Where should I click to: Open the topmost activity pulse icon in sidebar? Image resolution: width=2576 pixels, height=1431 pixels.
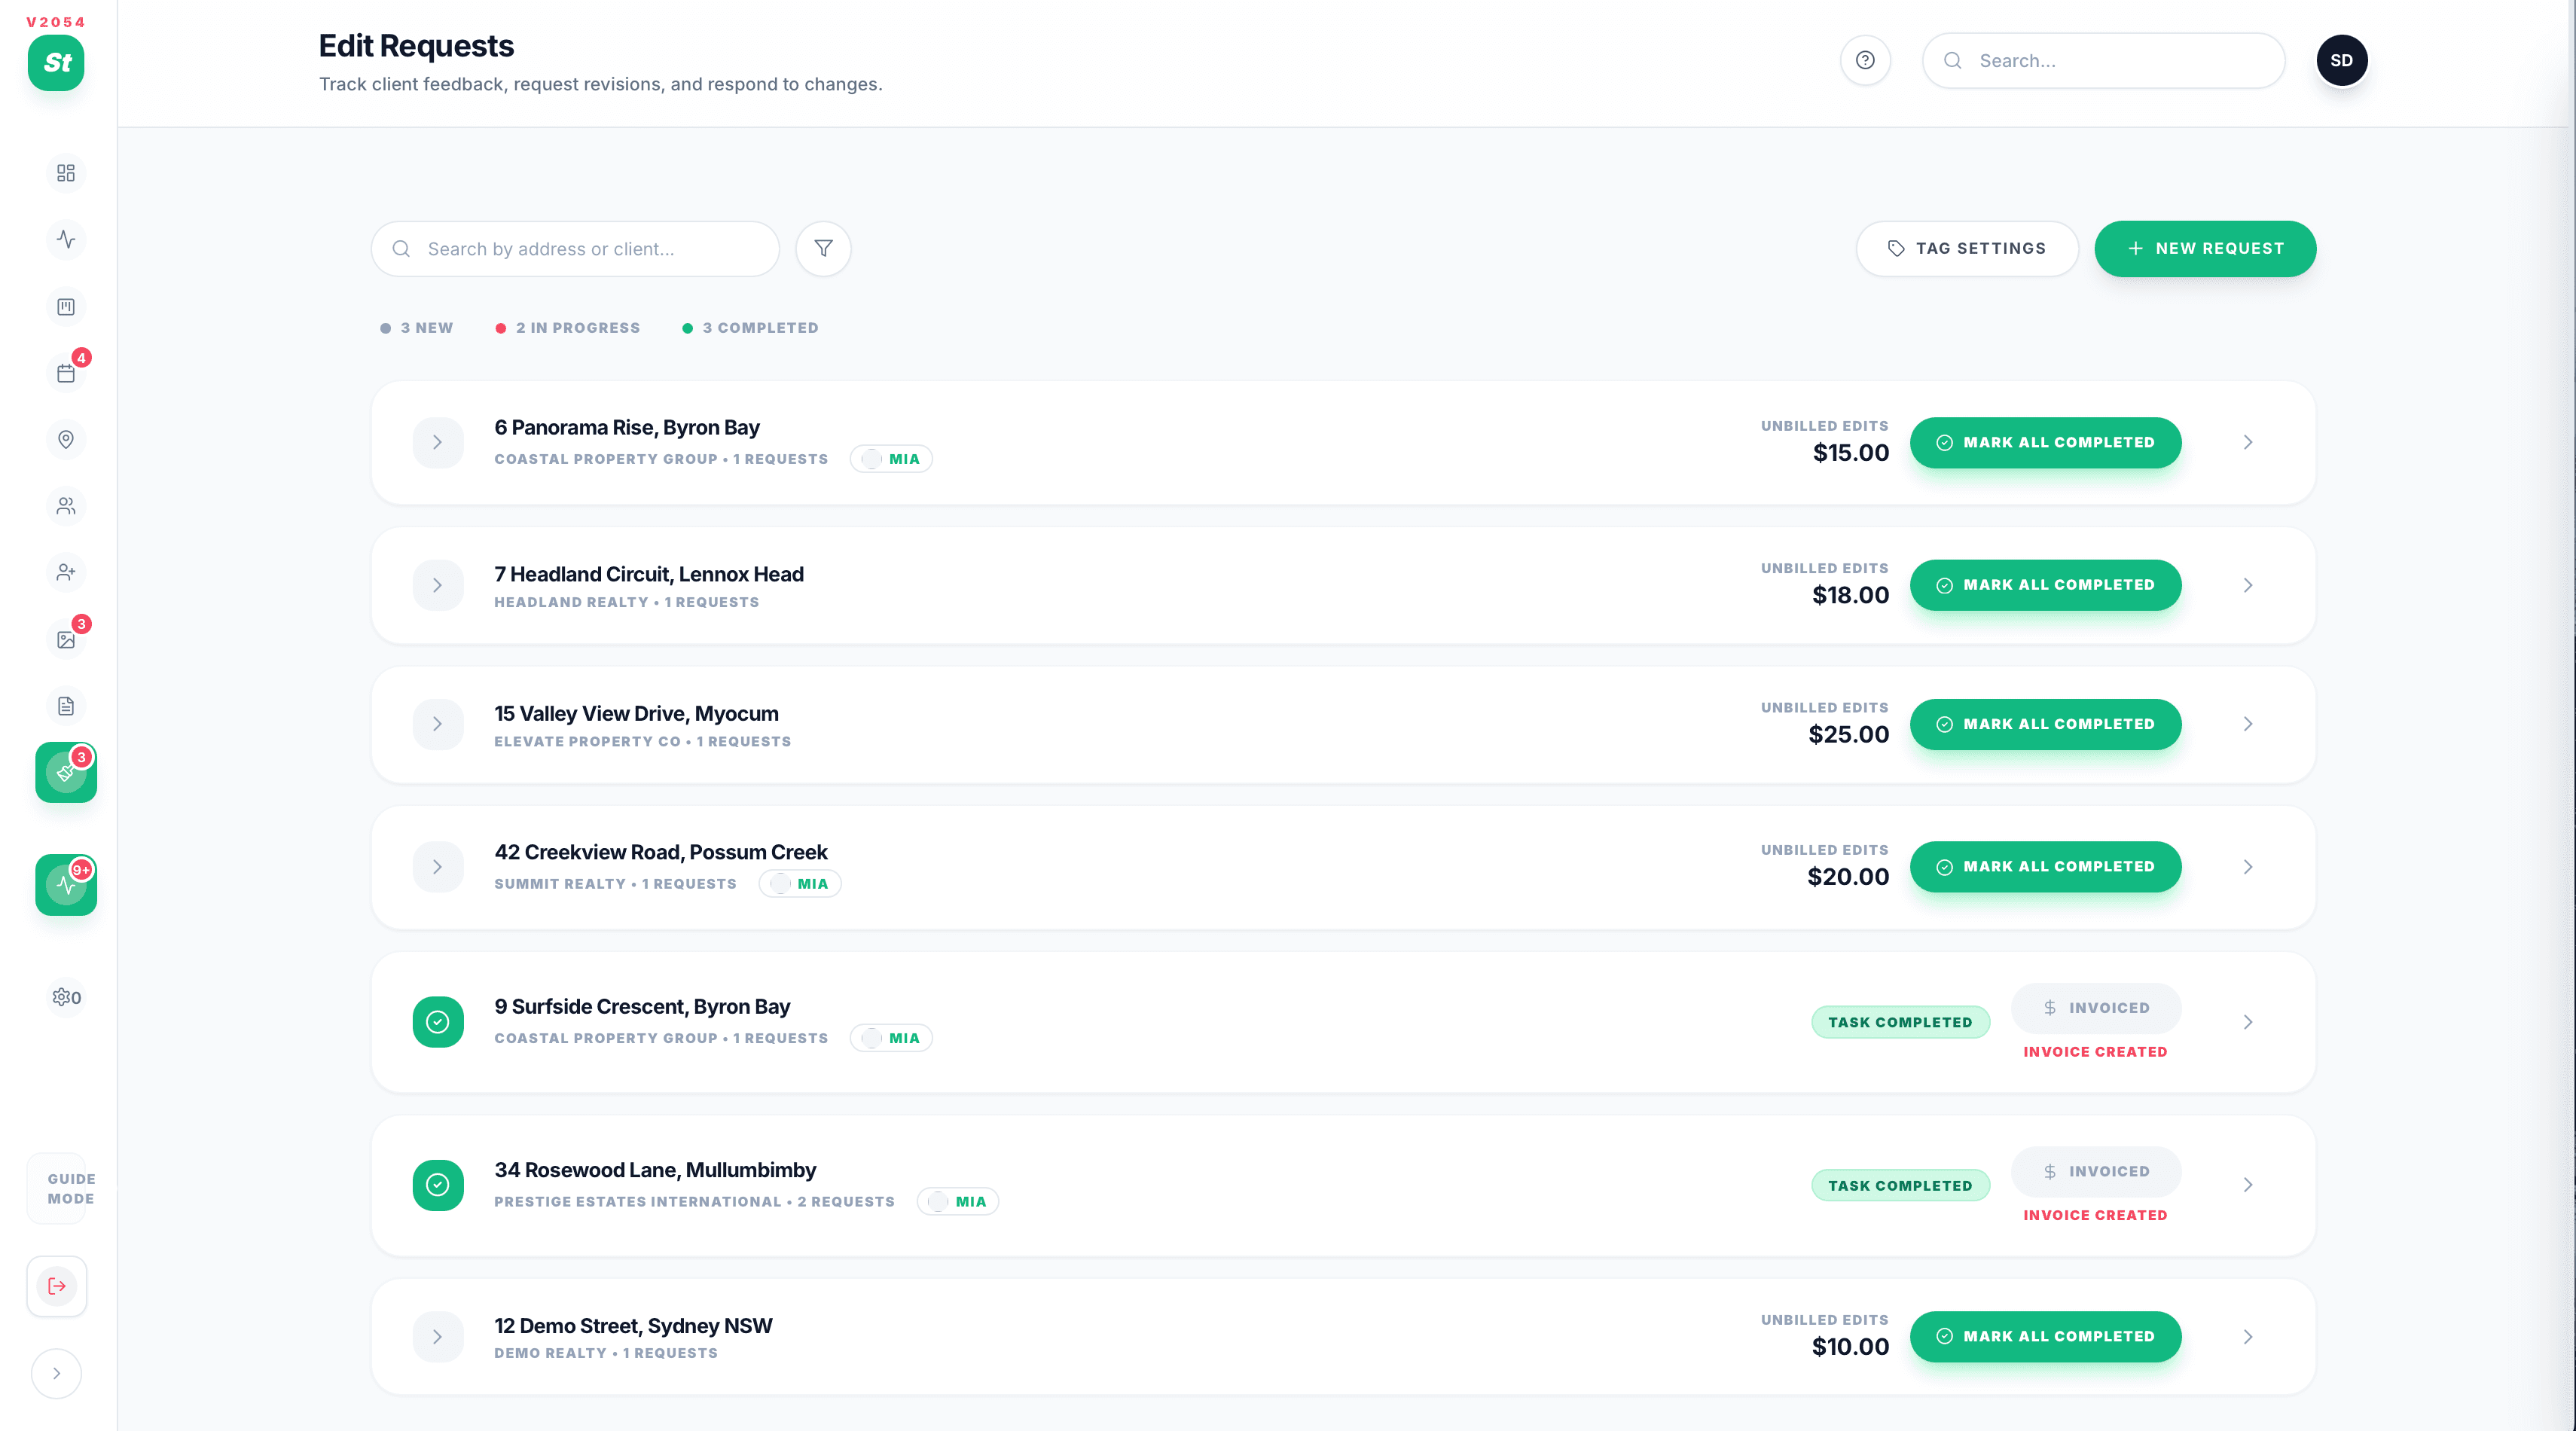66,239
